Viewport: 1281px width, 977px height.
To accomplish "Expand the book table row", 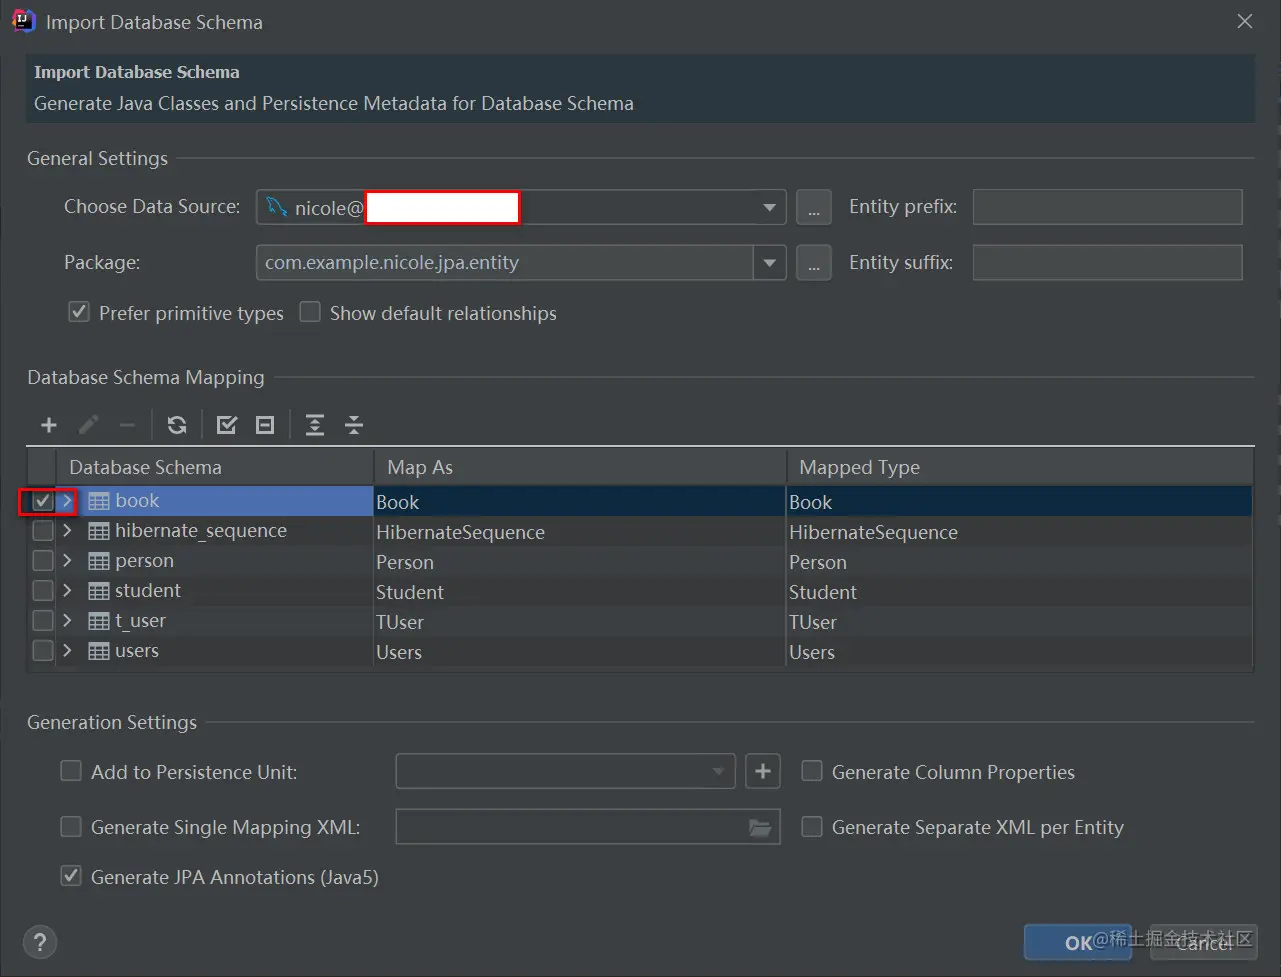I will (67, 501).
